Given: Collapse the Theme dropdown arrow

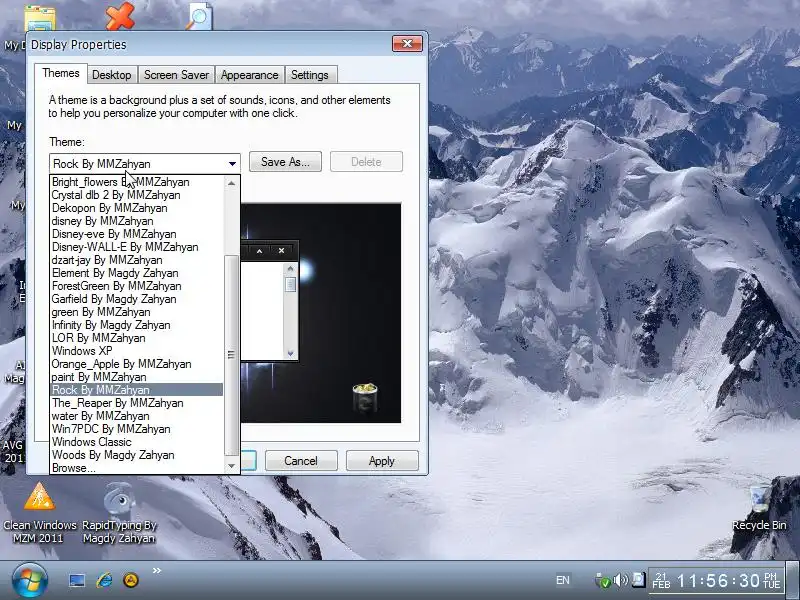Looking at the screenshot, I should tap(232, 164).
